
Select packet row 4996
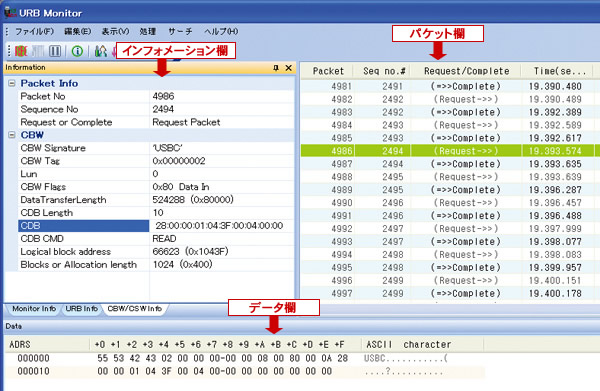(x=450, y=280)
